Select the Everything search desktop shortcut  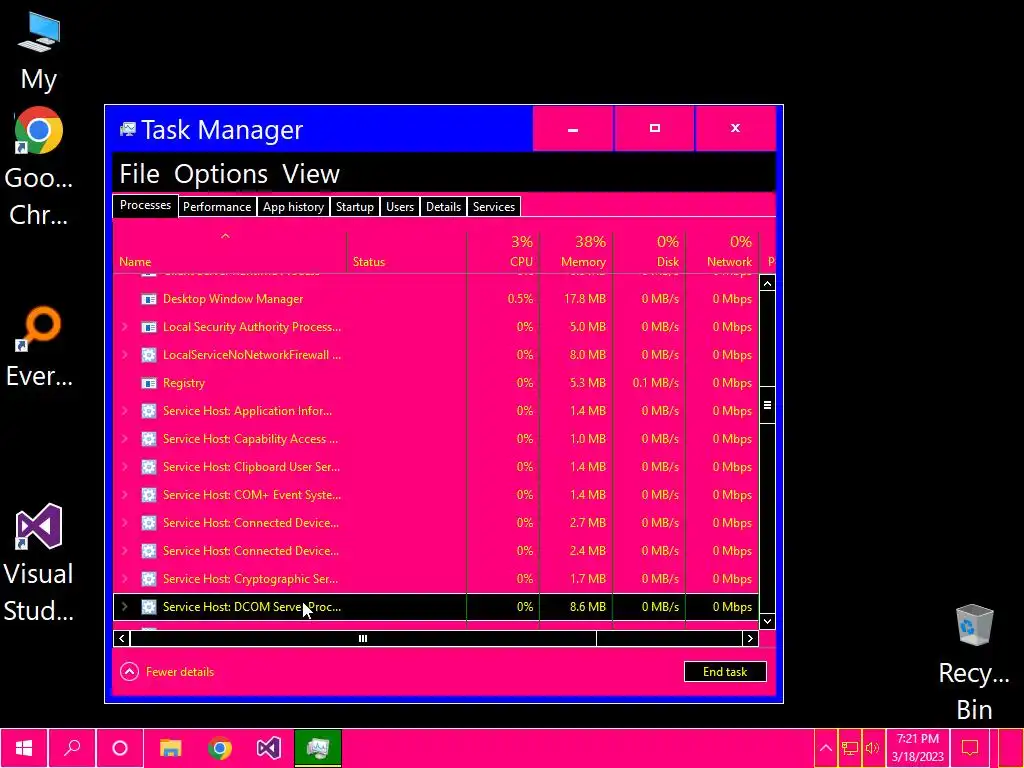39,347
